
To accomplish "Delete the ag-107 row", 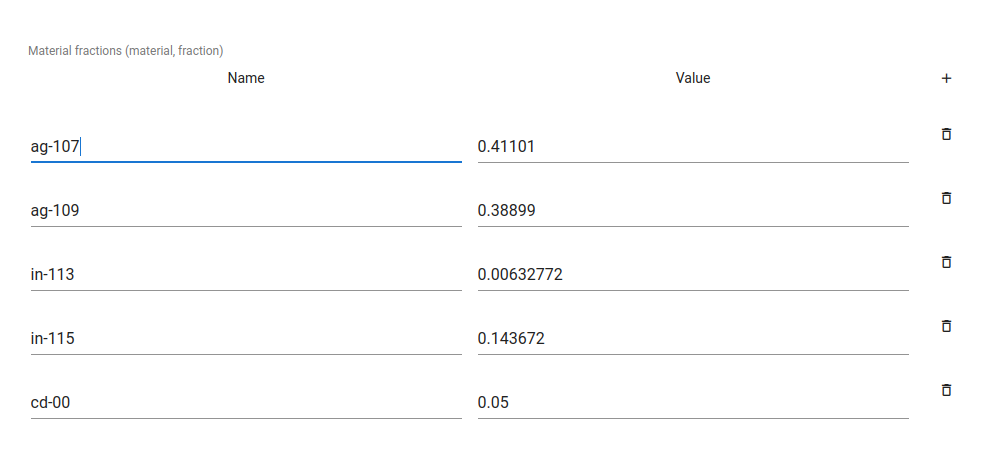I will click(946, 134).
